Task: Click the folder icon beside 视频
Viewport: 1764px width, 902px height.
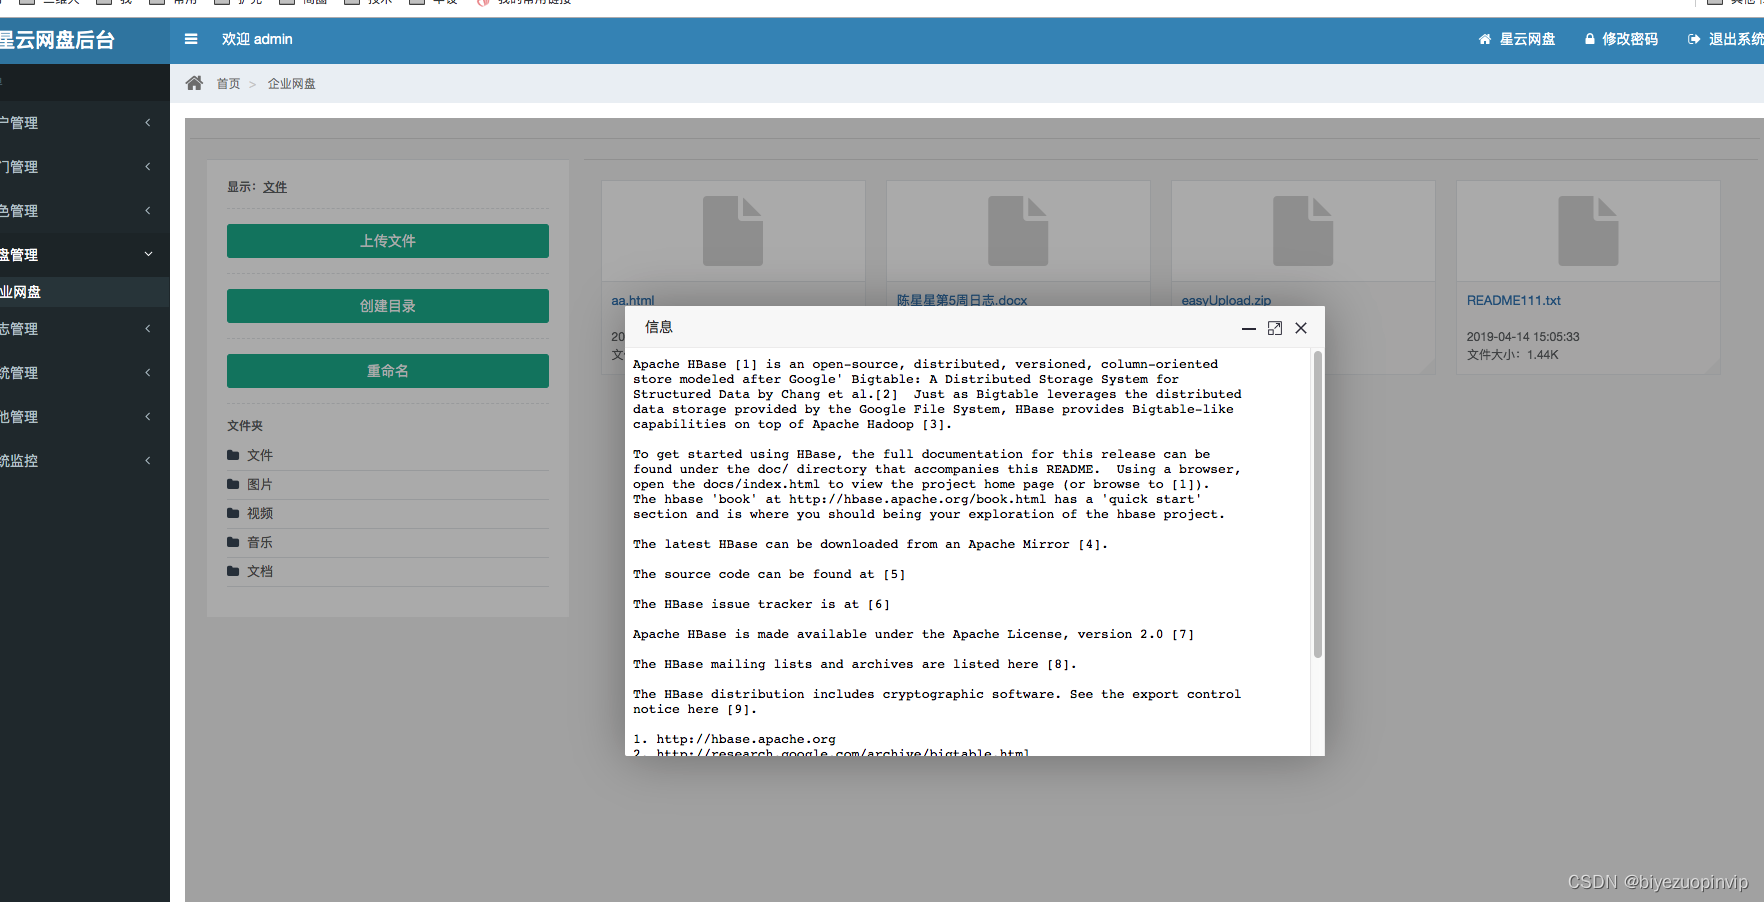Action: click(x=233, y=513)
